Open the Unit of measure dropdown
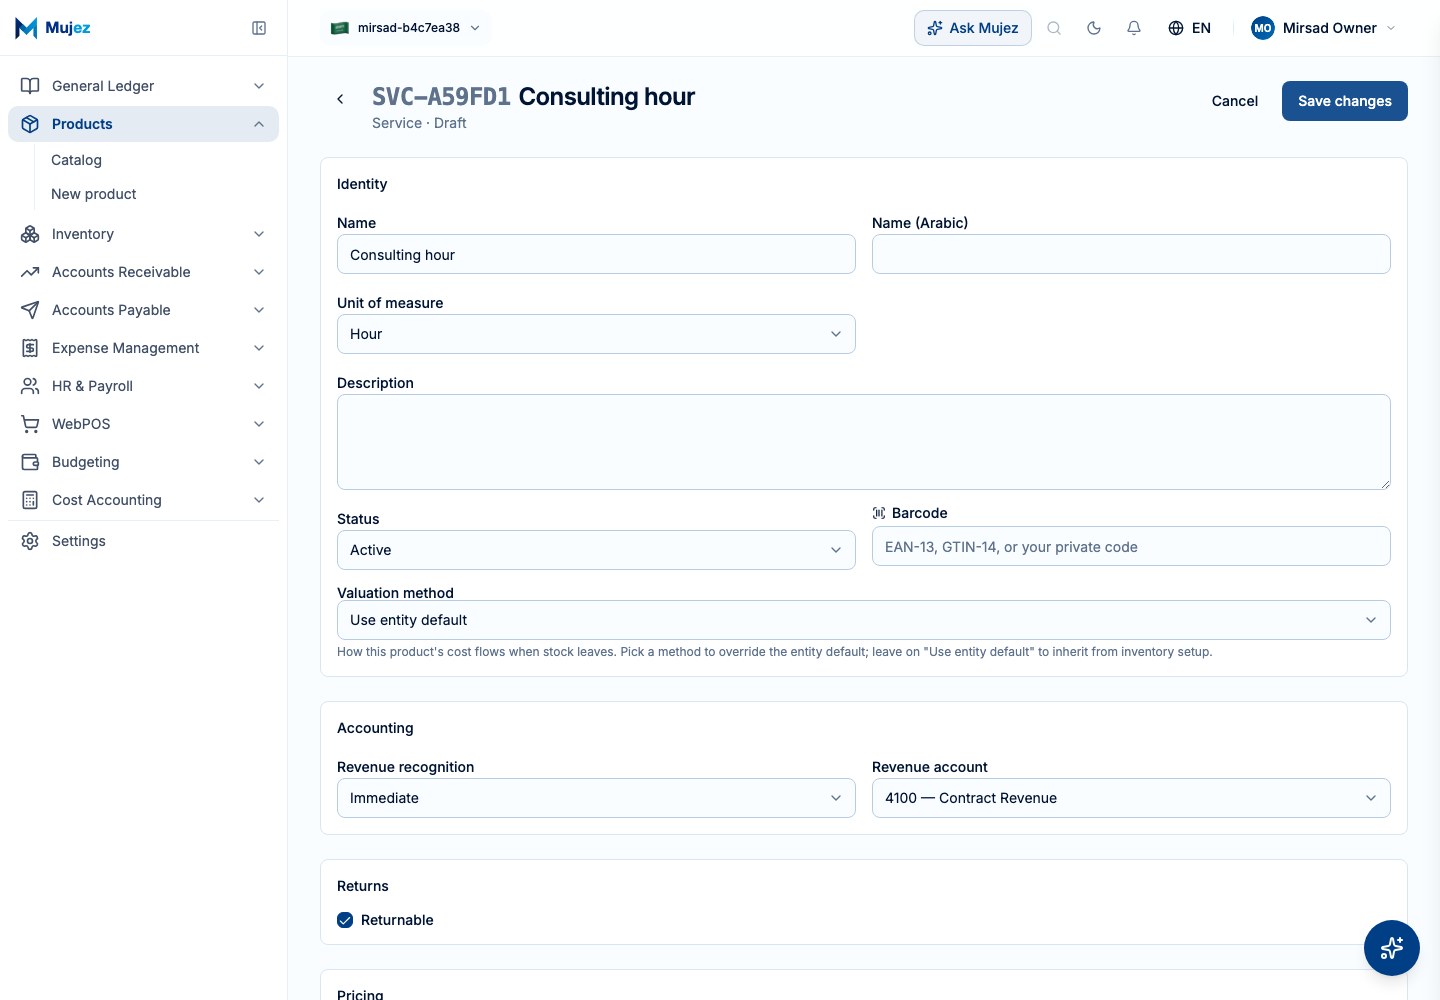Viewport: 1440px width, 1000px height. 596,334
